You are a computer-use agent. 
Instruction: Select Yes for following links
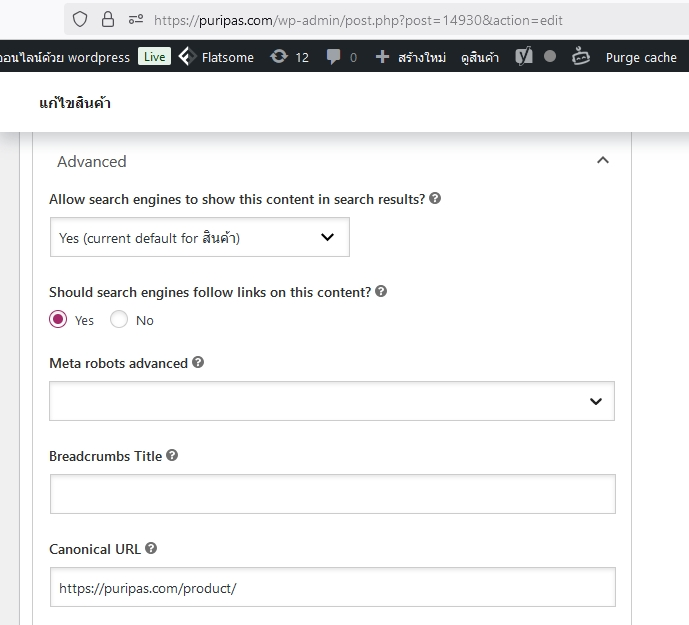58,320
